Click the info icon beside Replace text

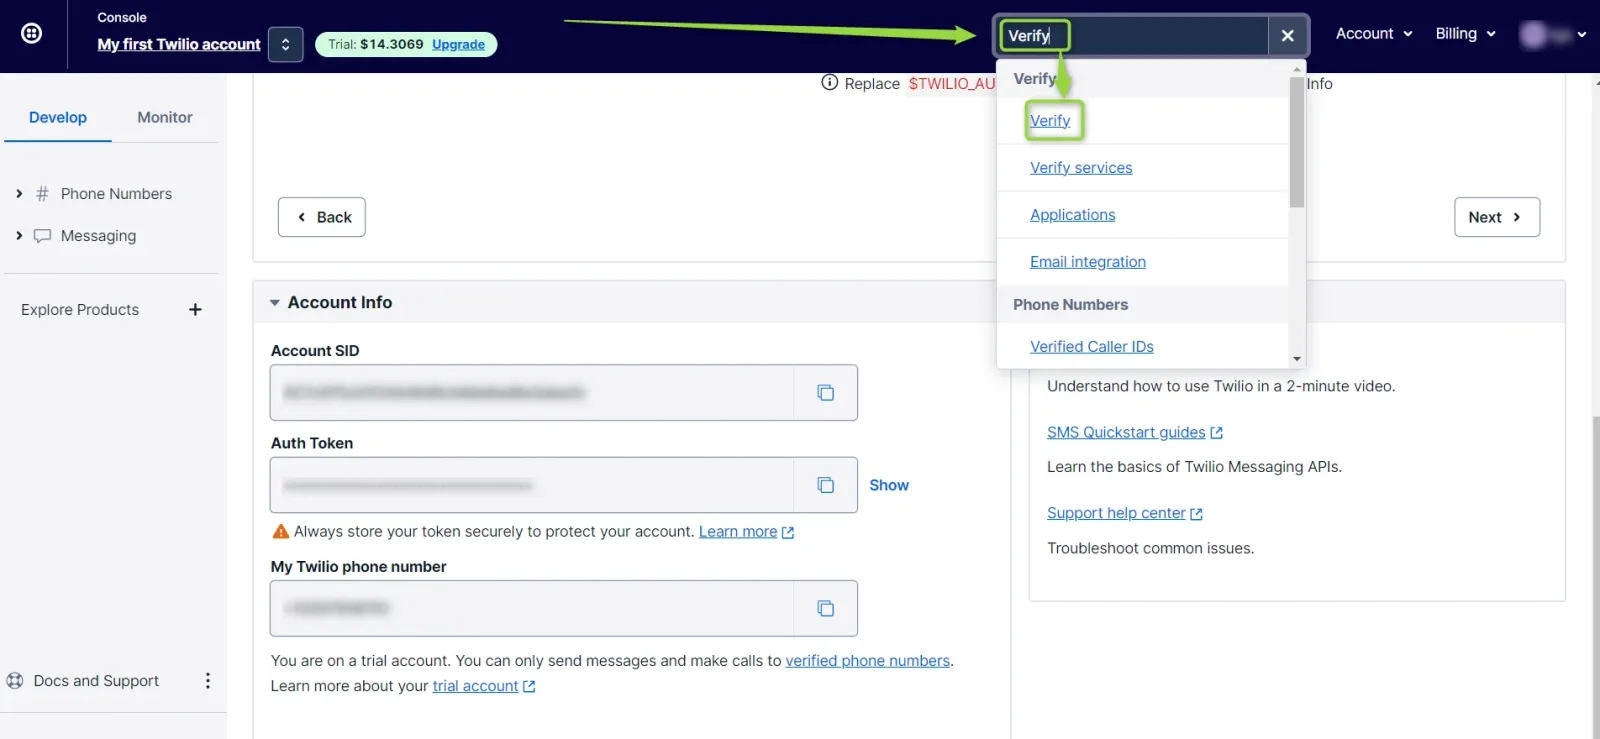[829, 83]
